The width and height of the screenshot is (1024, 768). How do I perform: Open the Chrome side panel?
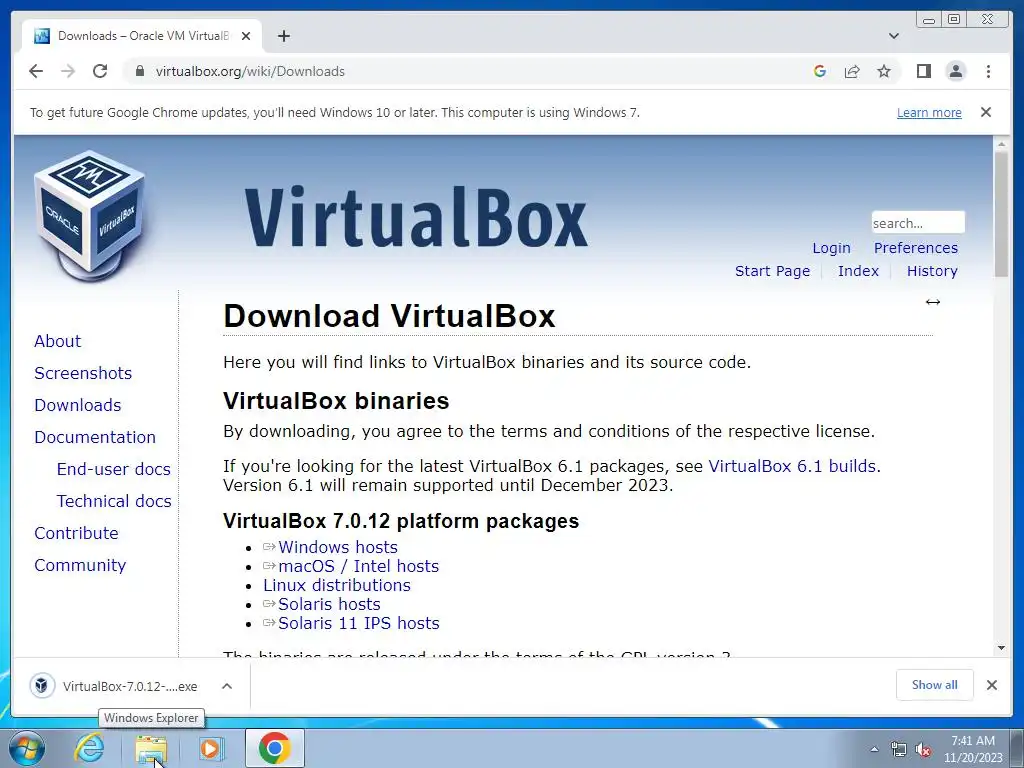[x=923, y=71]
